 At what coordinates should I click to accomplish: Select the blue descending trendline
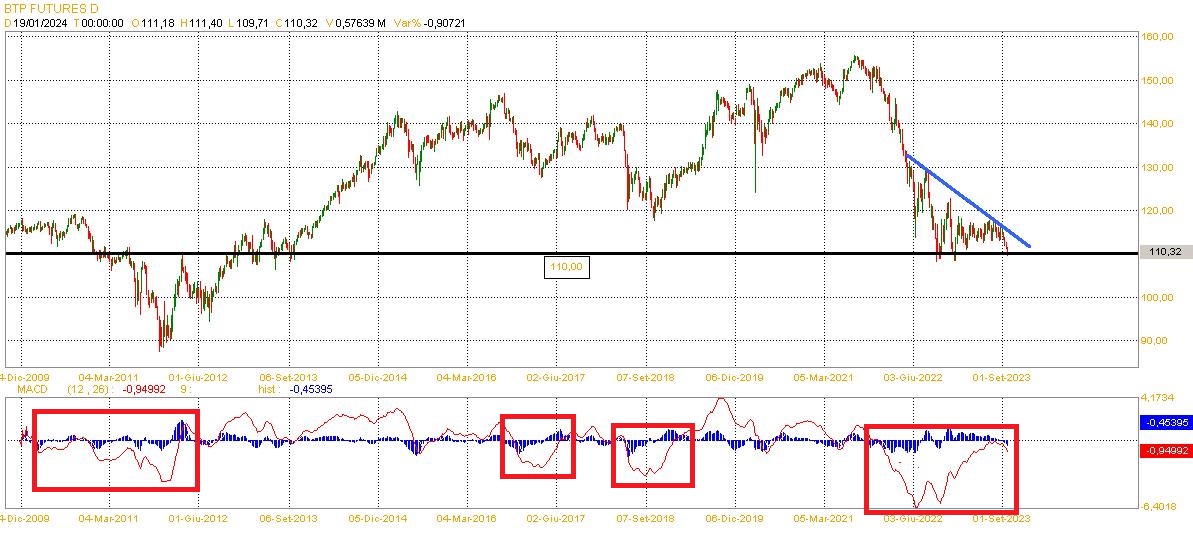coord(968,201)
